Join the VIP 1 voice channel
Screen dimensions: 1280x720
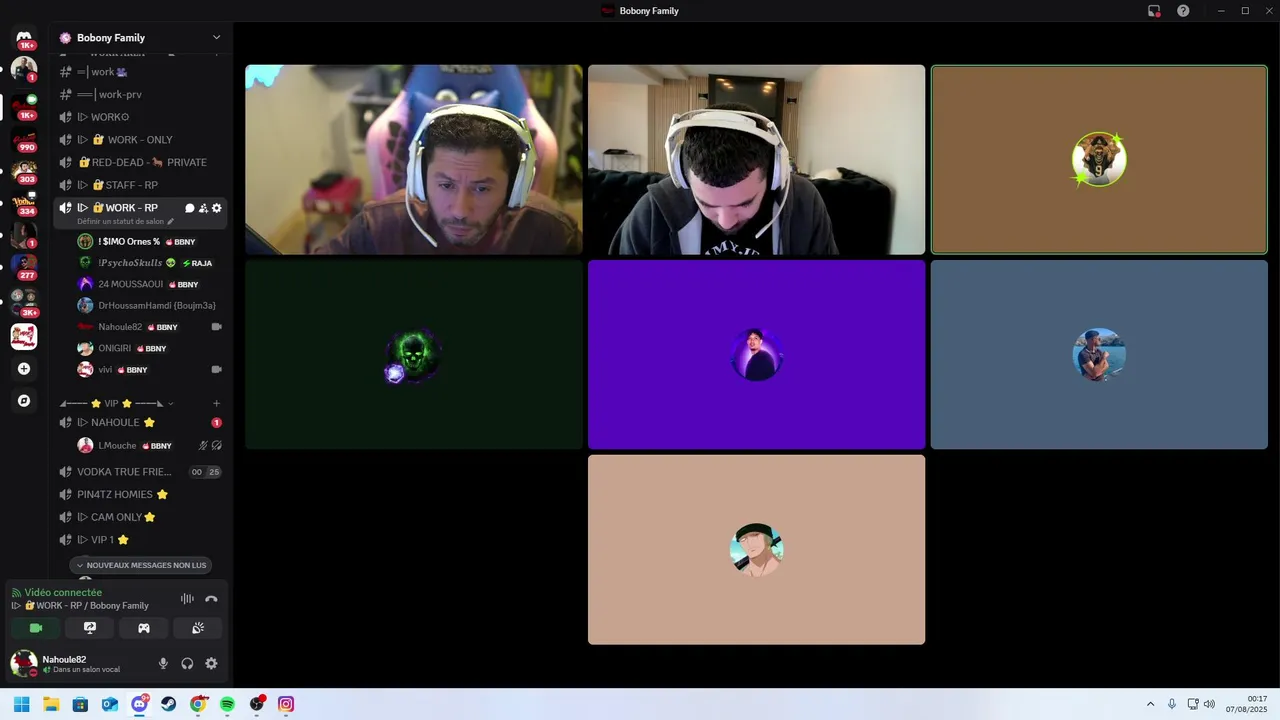[141, 540]
